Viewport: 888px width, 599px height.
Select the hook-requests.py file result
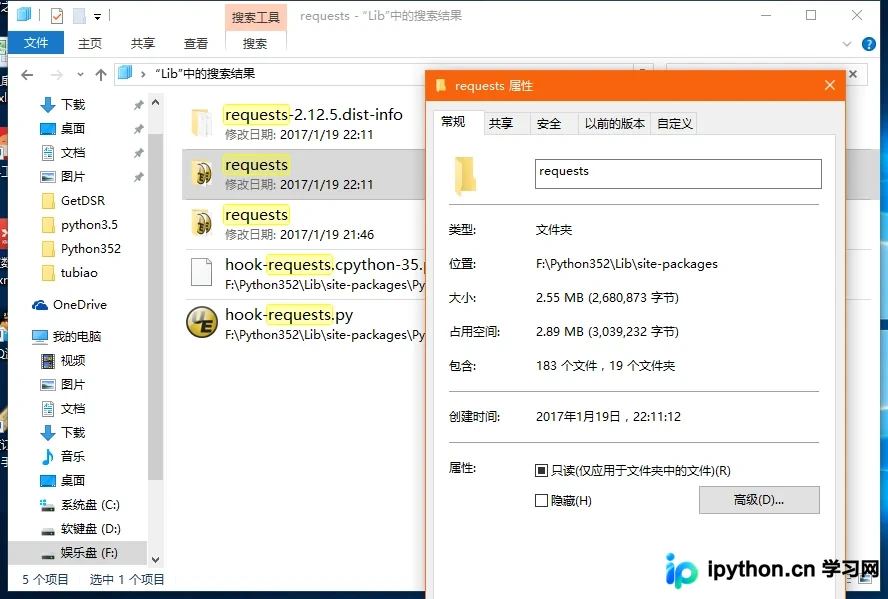pos(304,324)
